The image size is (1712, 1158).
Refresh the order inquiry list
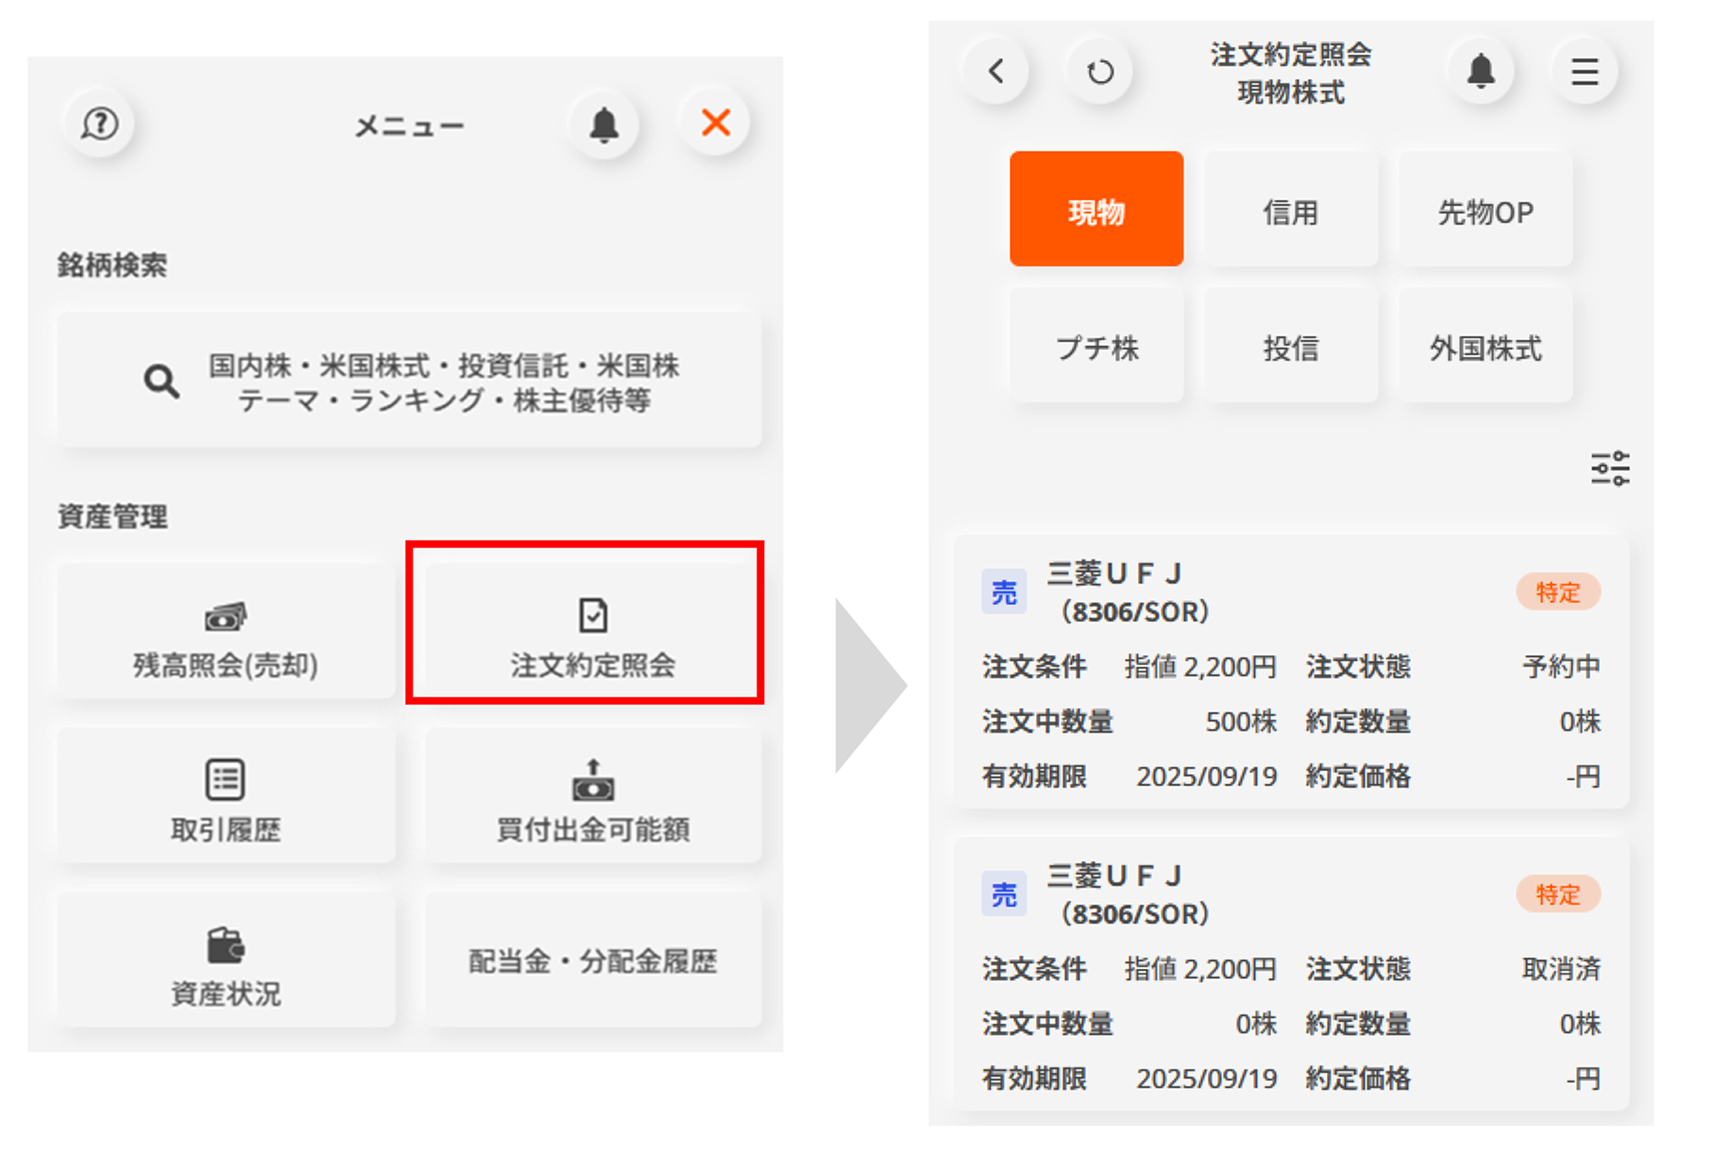[x=1099, y=72]
